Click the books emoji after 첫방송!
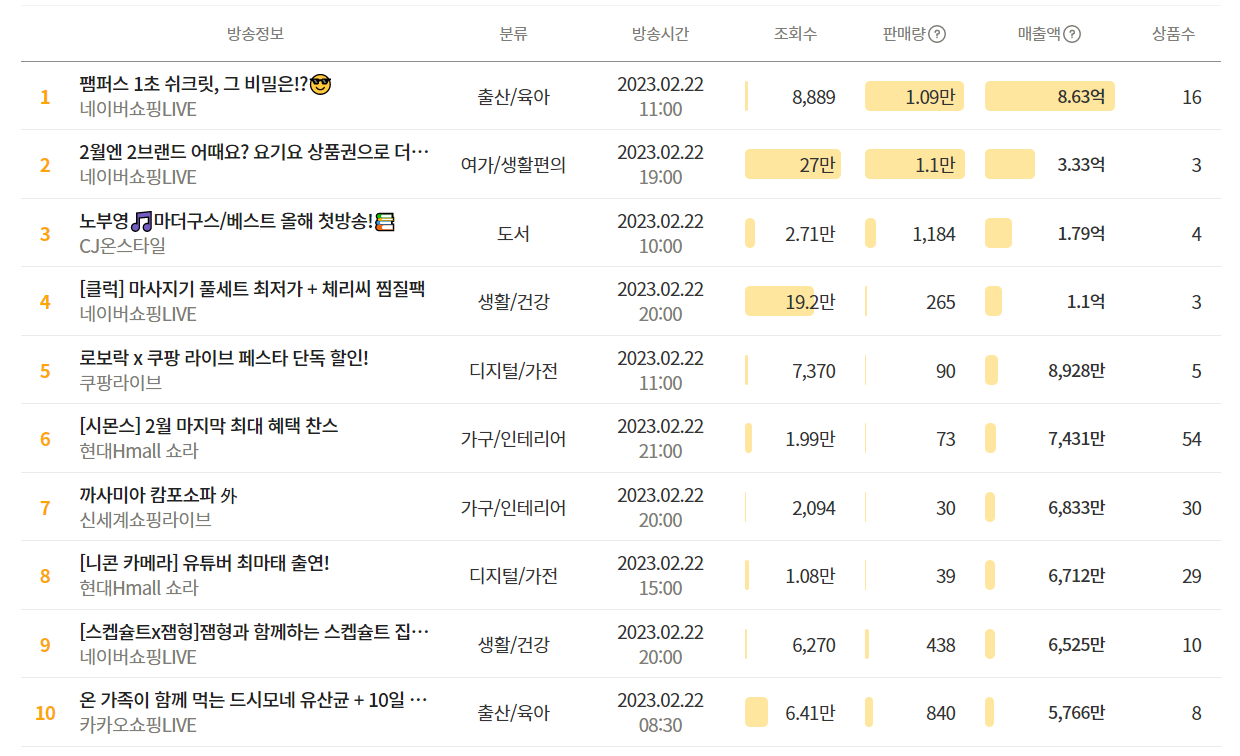1240x756 pixels. (x=386, y=221)
